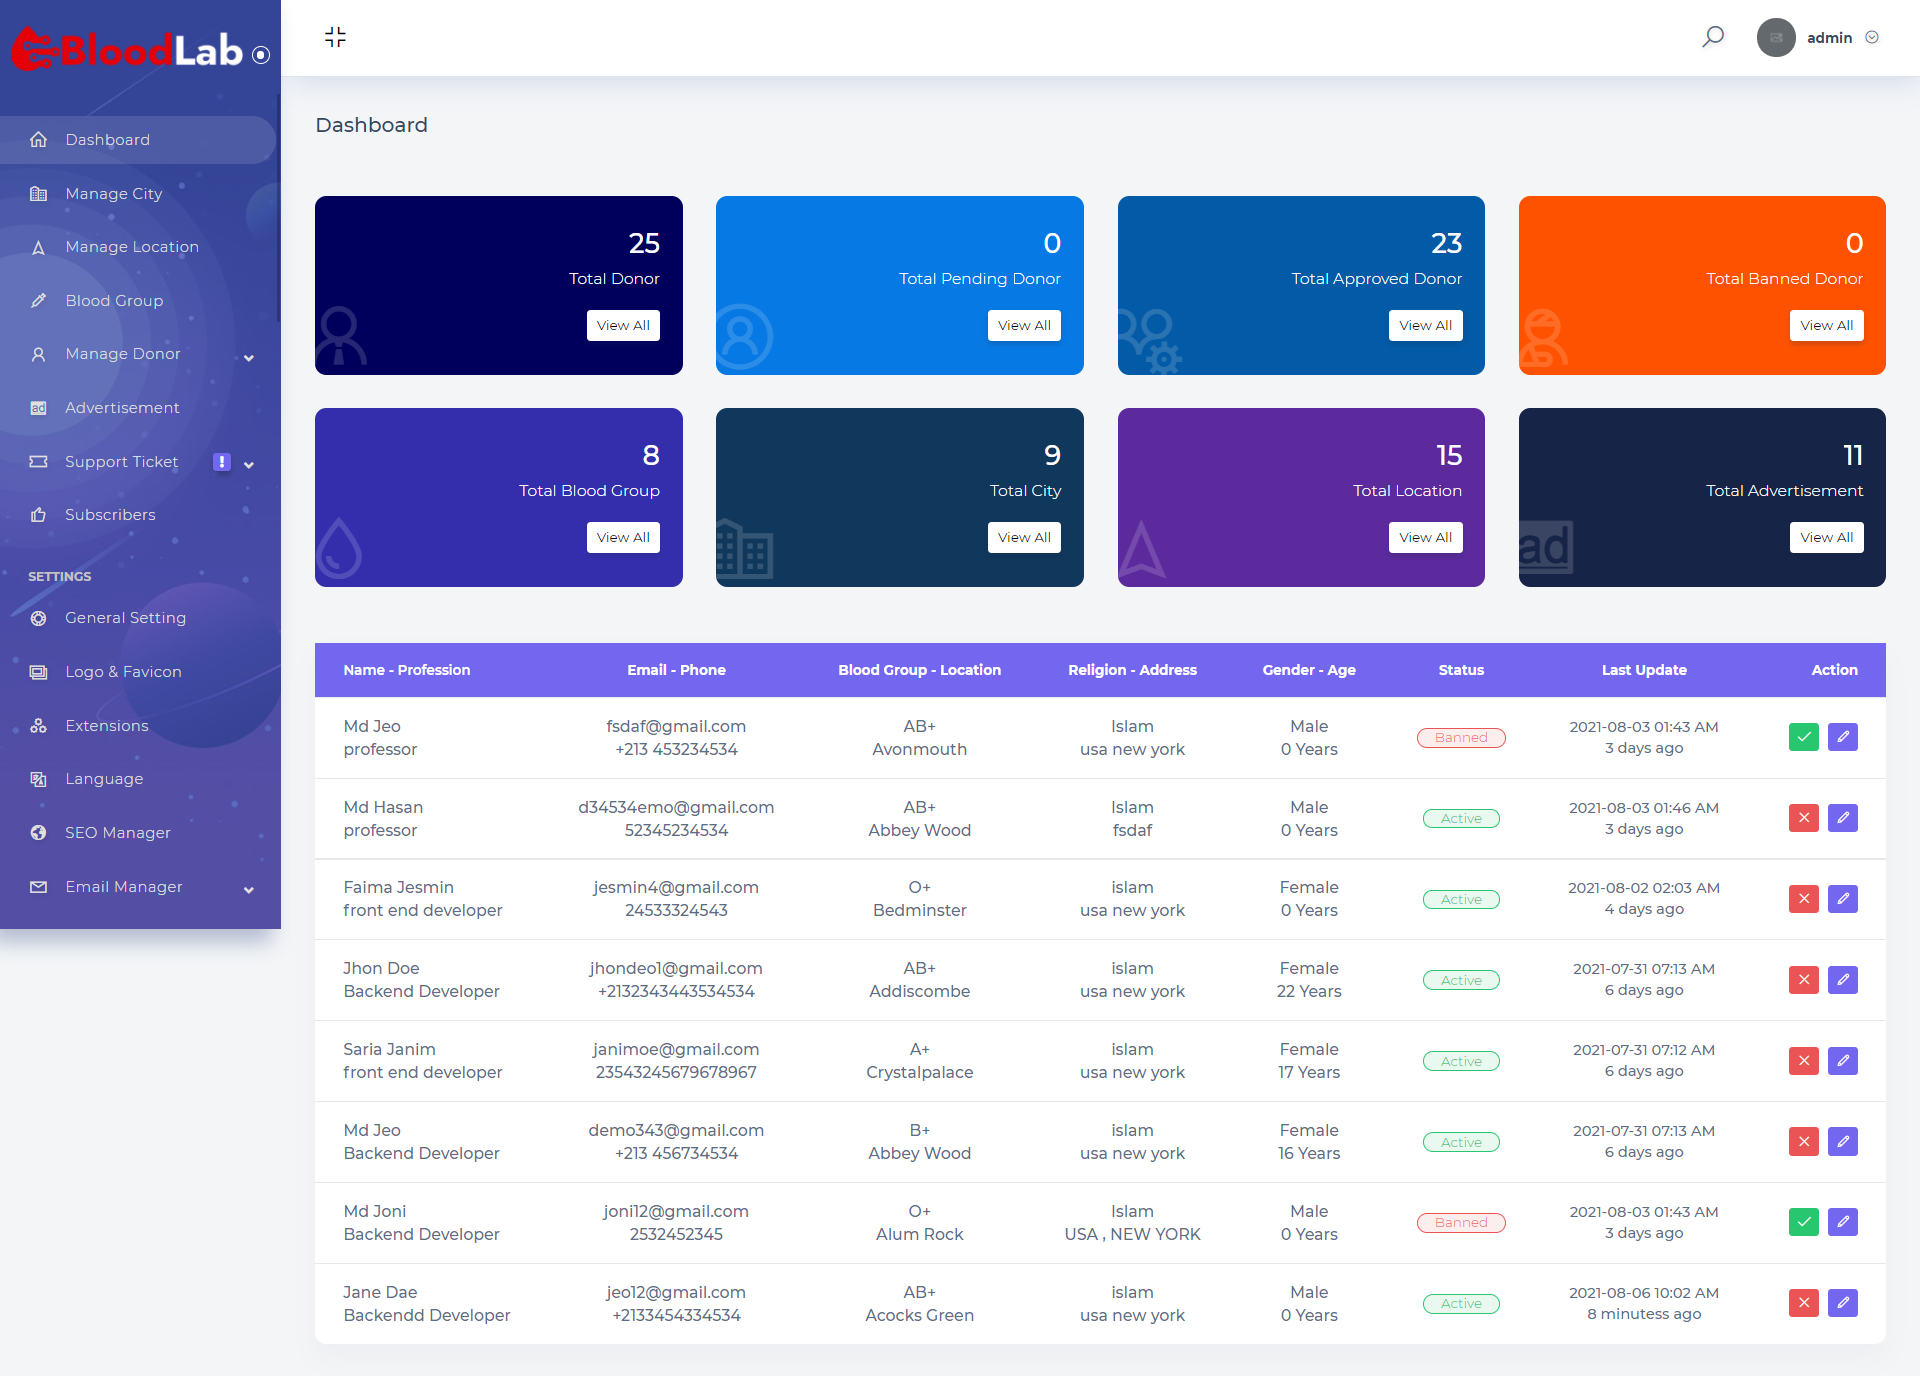The height and width of the screenshot is (1376, 1920).
Task: Toggle sidebar radio icon beside BloodLab logo
Action: (x=261, y=55)
